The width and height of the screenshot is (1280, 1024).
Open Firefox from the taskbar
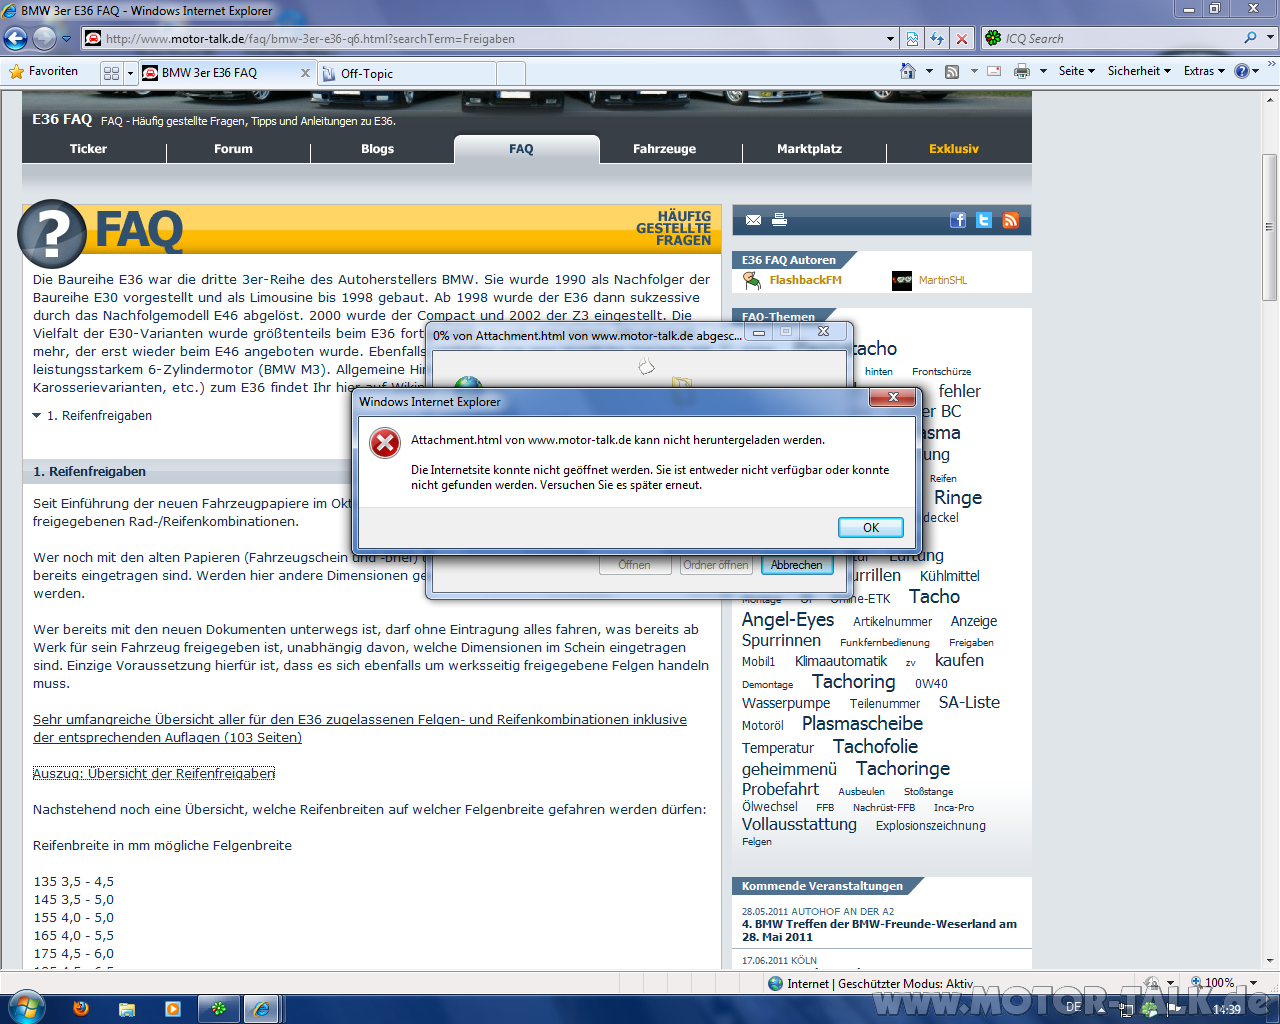click(81, 1008)
